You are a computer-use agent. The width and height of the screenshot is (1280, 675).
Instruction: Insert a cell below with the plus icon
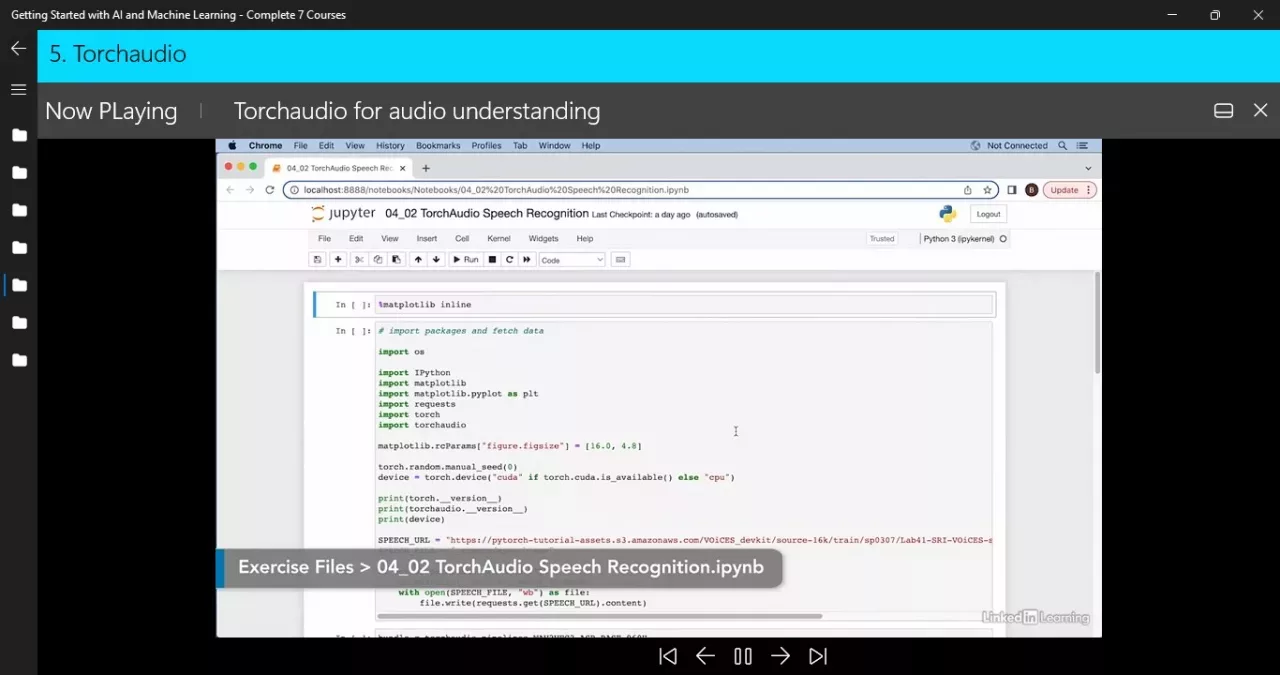(338, 260)
